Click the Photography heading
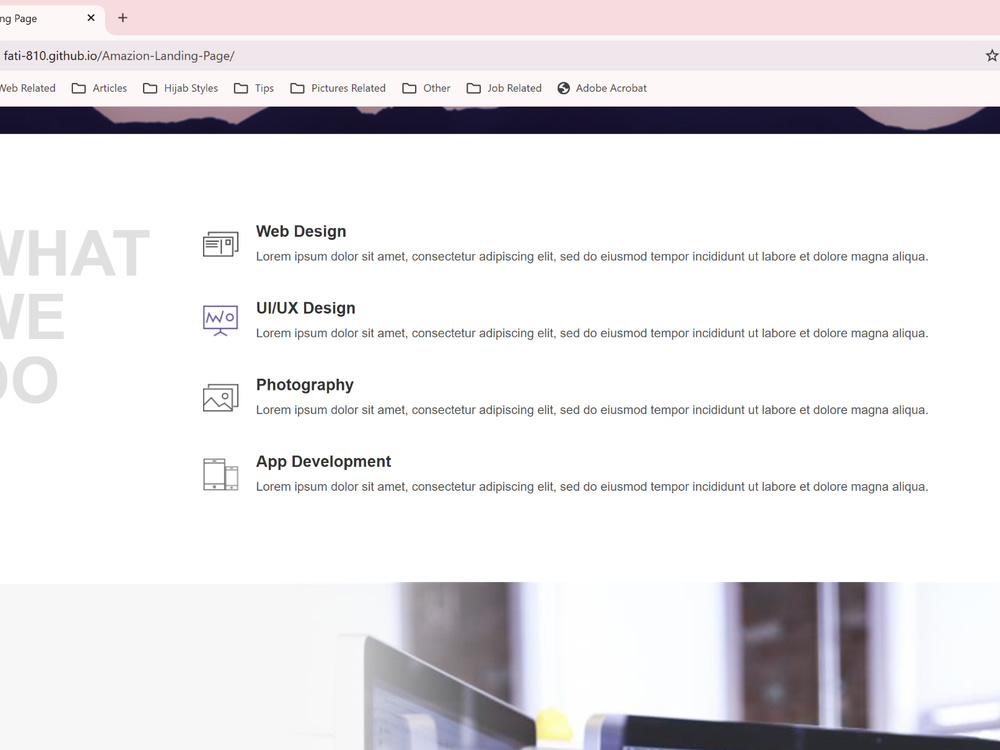This screenshot has width=1000, height=750. (305, 385)
